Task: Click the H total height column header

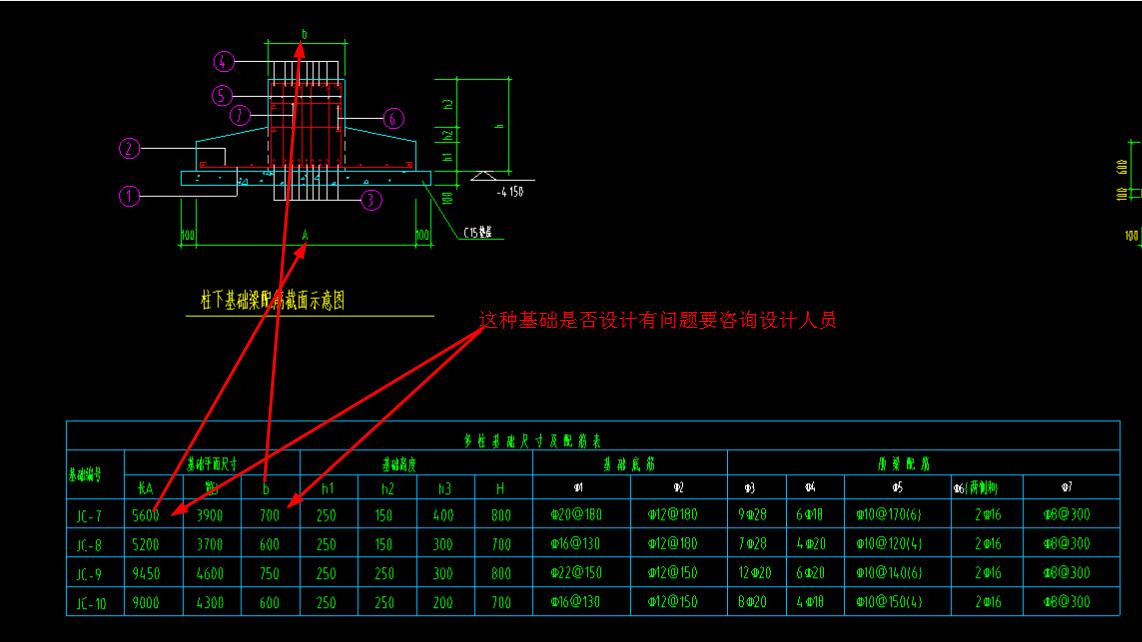Action: coord(500,488)
